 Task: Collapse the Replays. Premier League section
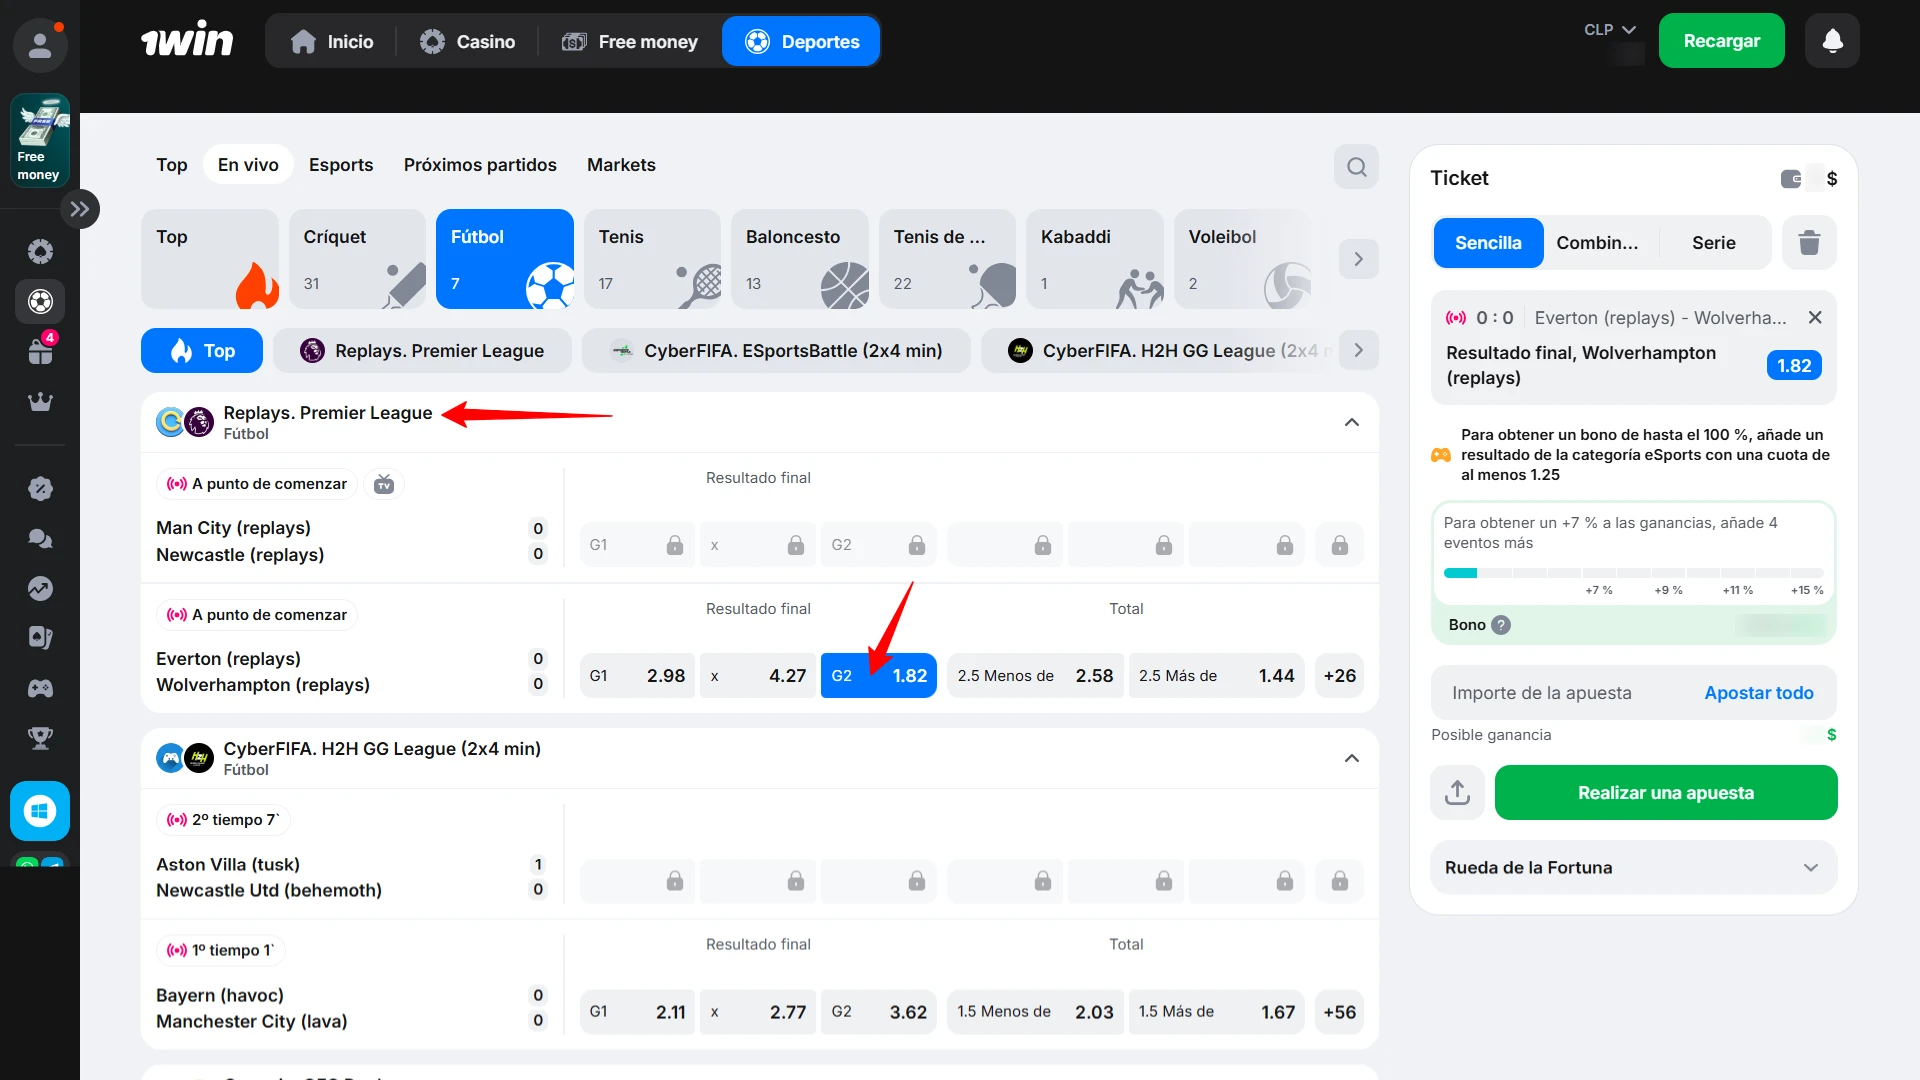1351,422
